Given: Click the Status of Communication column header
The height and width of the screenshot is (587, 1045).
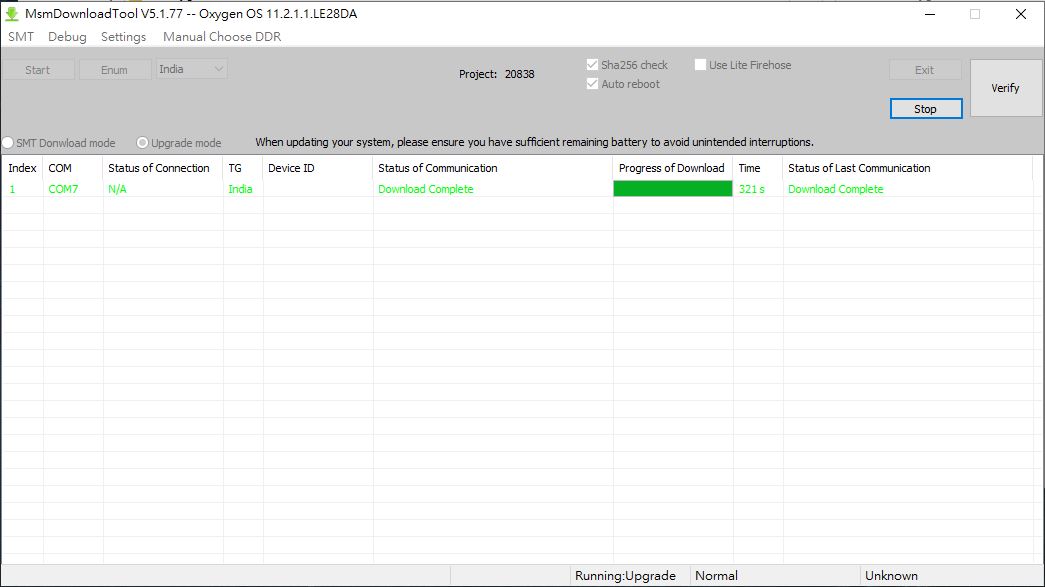Looking at the screenshot, I should click(x=493, y=168).
